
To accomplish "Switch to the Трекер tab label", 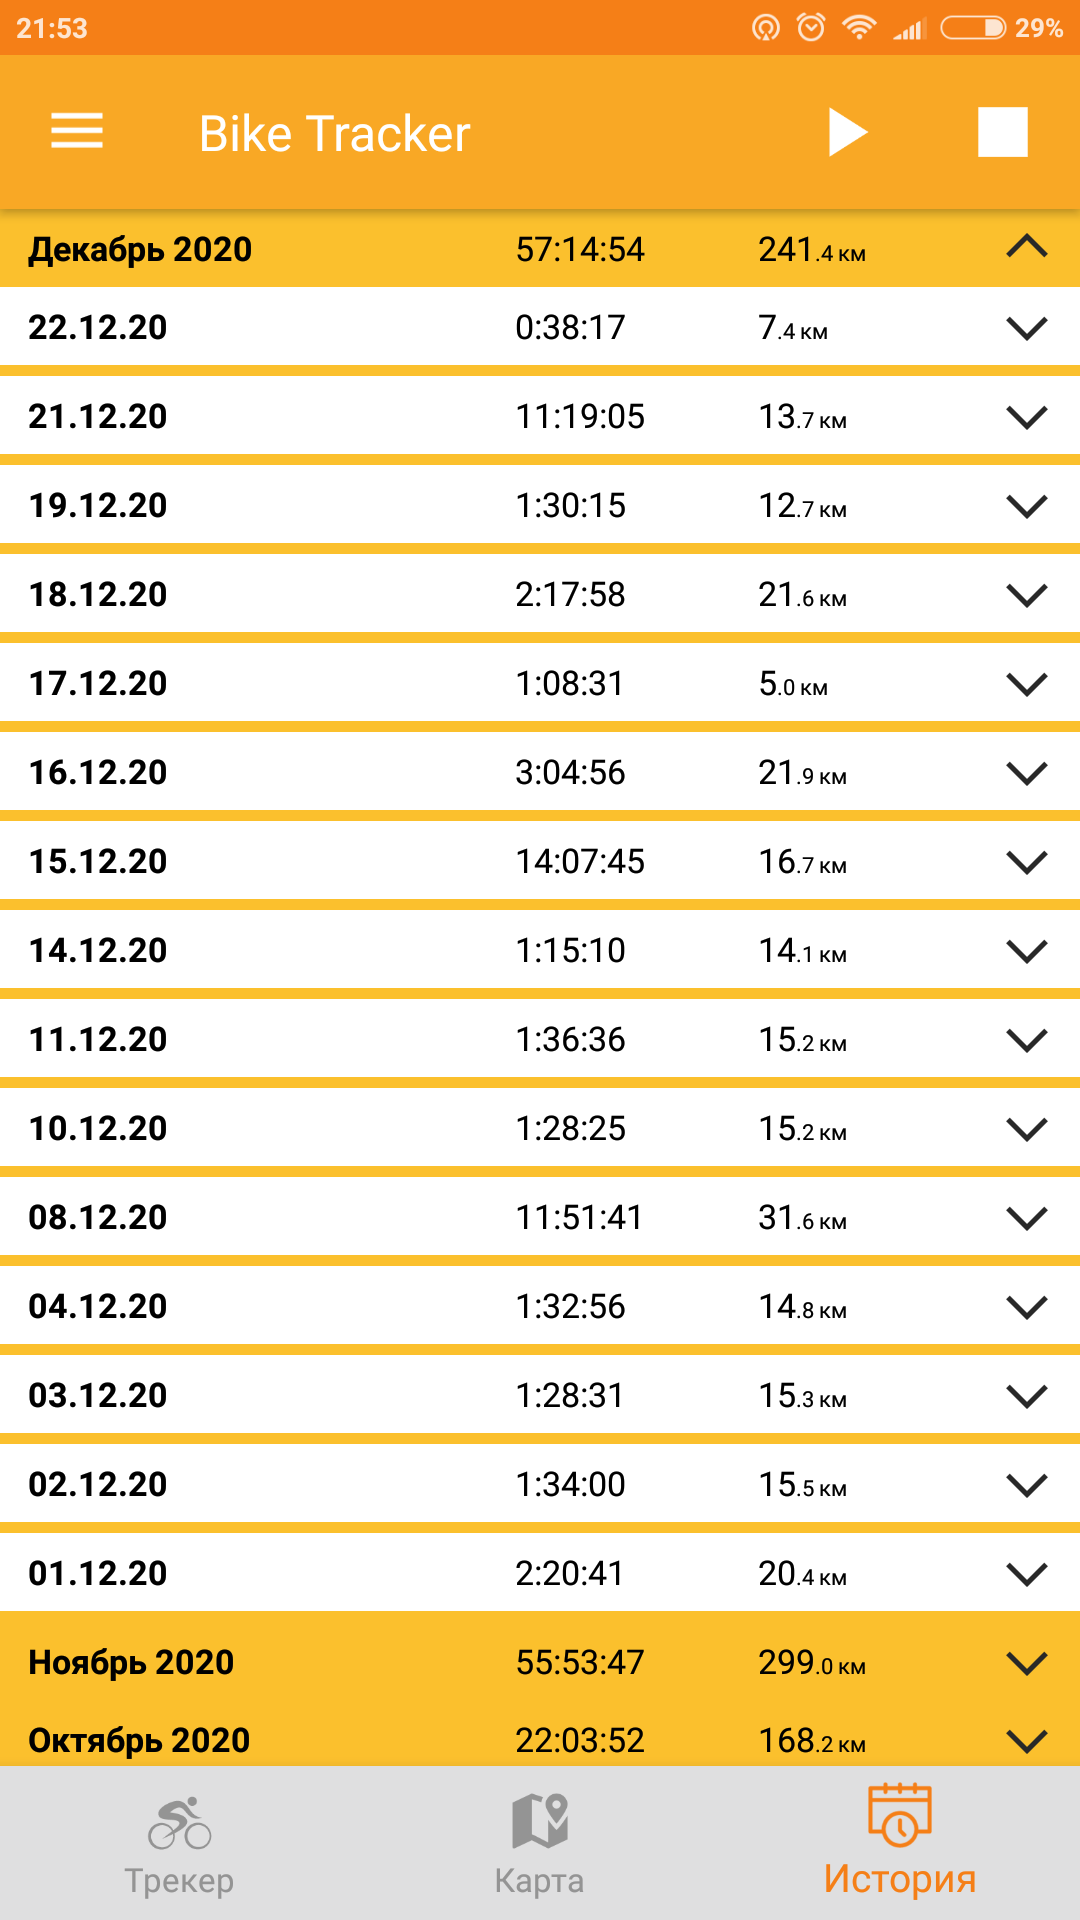I will [x=180, y=1881].
